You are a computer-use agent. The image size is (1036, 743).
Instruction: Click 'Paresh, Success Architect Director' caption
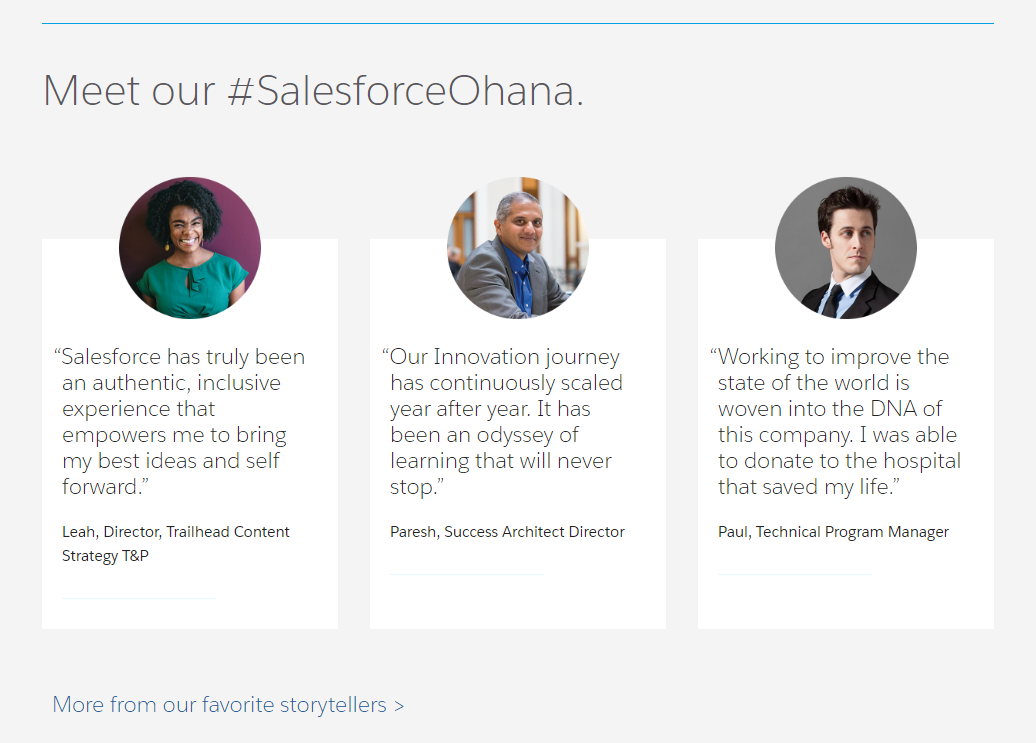[x=507, y=532]
